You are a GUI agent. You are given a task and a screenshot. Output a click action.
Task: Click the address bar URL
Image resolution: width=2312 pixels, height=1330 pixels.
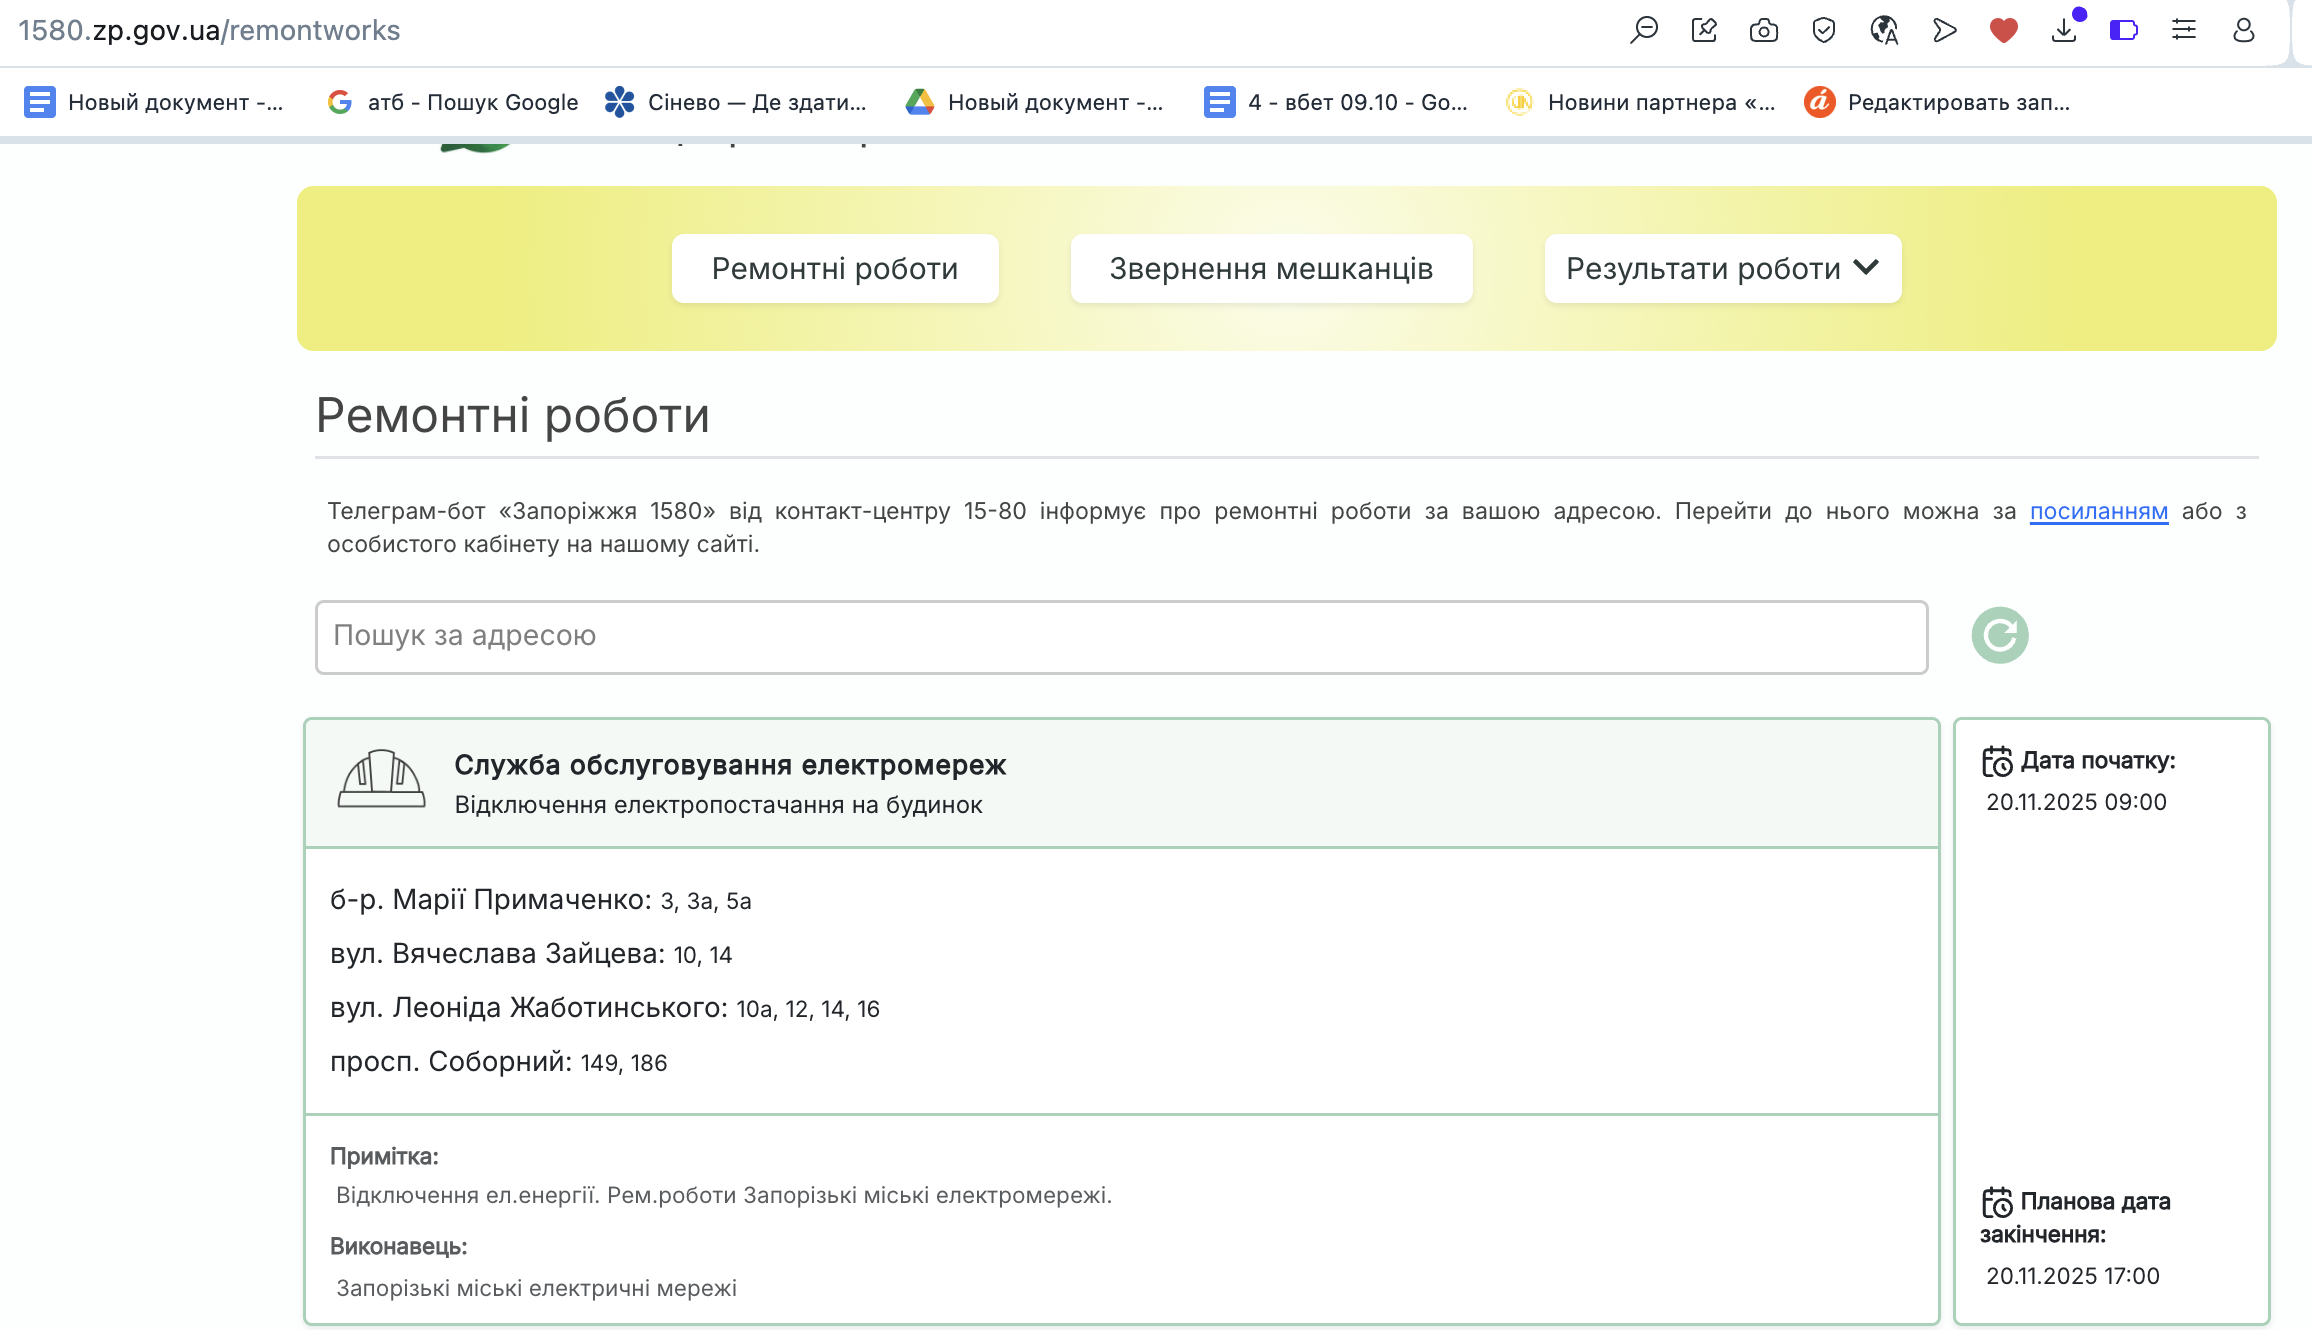tap(209, 30)
